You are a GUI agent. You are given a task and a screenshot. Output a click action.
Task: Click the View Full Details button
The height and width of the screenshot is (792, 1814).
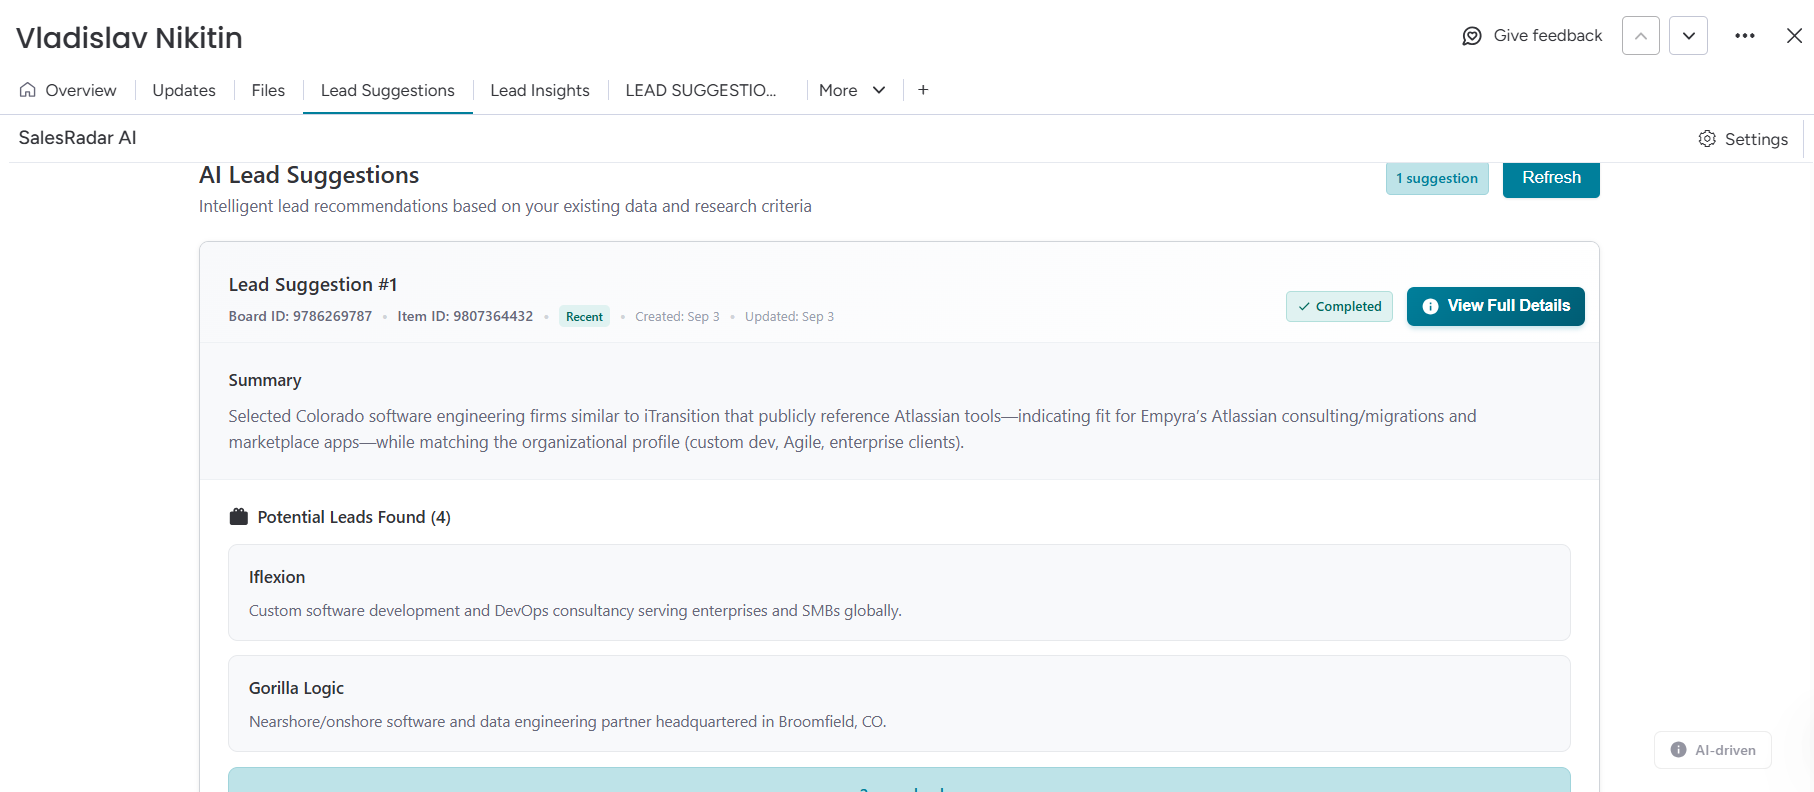(1496, 306)
